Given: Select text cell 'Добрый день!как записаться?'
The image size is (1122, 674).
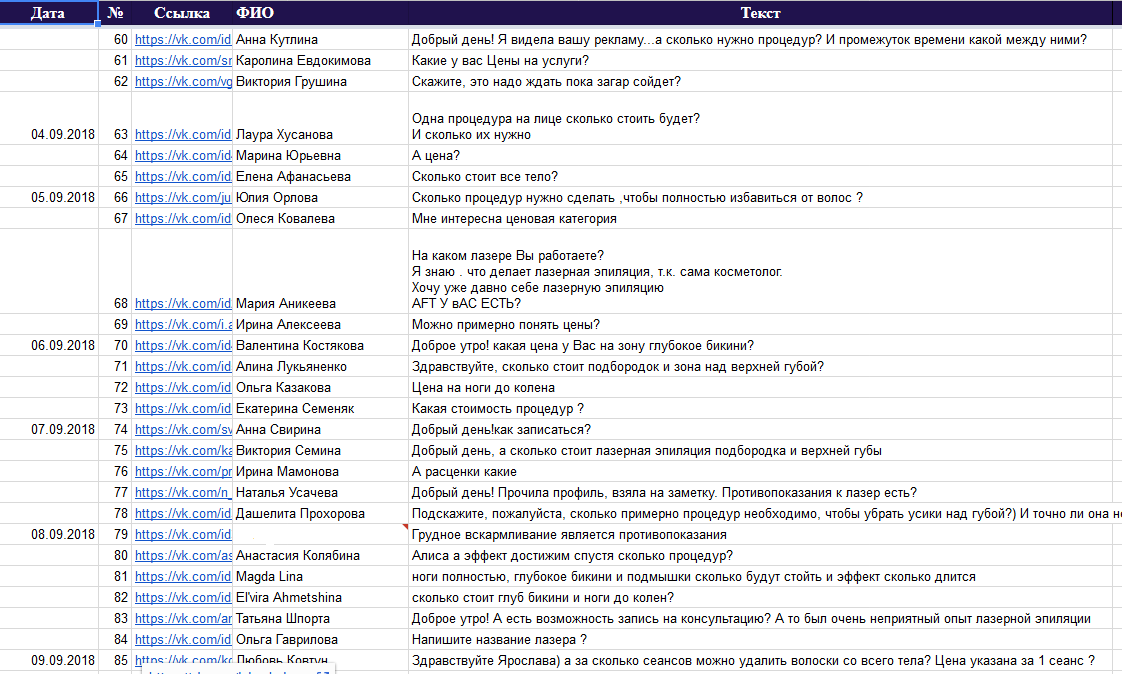Looking at the screenshot, I should pos(761,429).
